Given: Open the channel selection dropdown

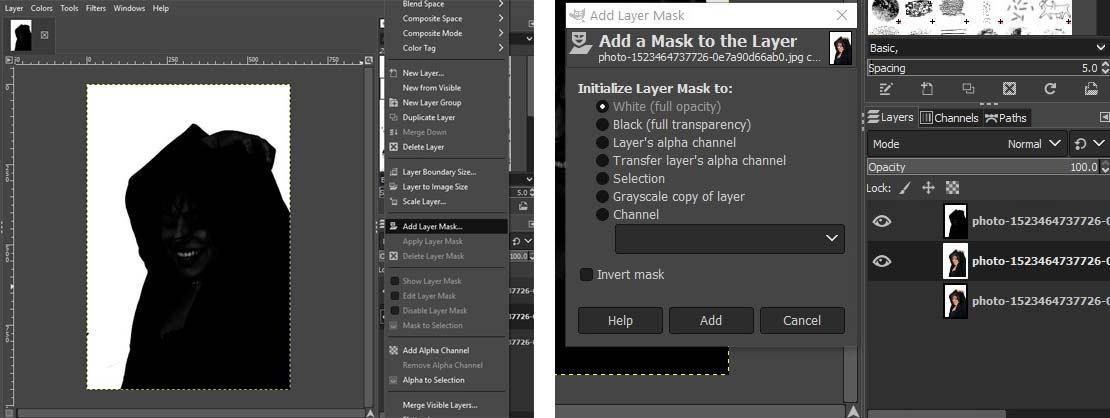Looking at the screenshot, I should 730,239.
